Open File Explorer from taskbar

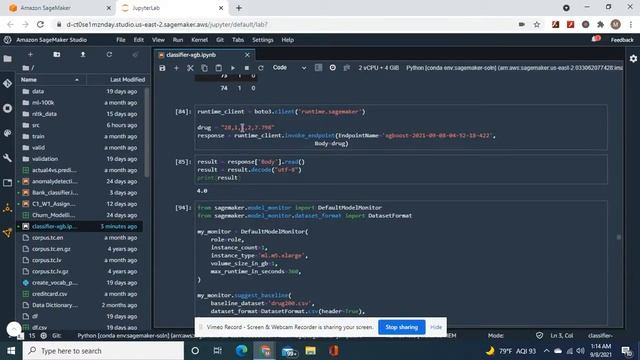[311, 351]
